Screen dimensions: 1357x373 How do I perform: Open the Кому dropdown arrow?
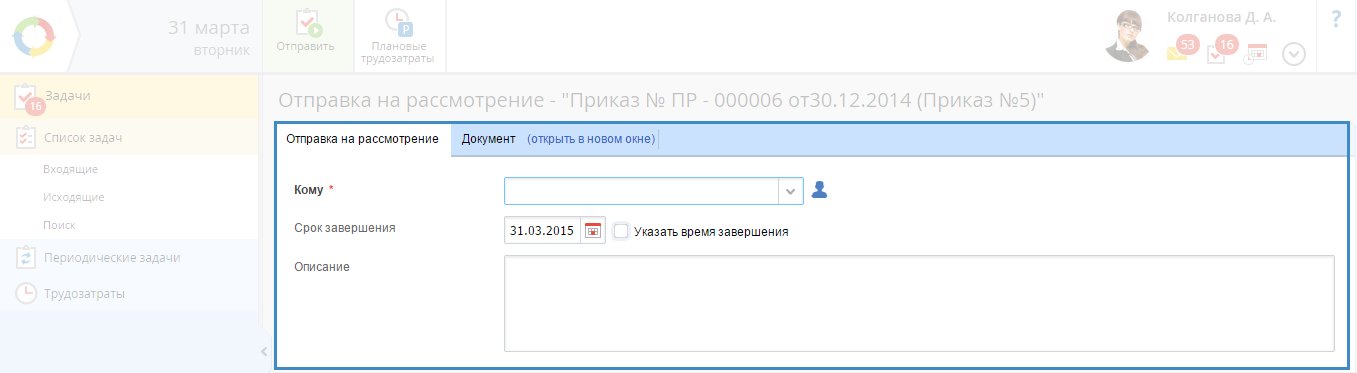click(790, 190)
